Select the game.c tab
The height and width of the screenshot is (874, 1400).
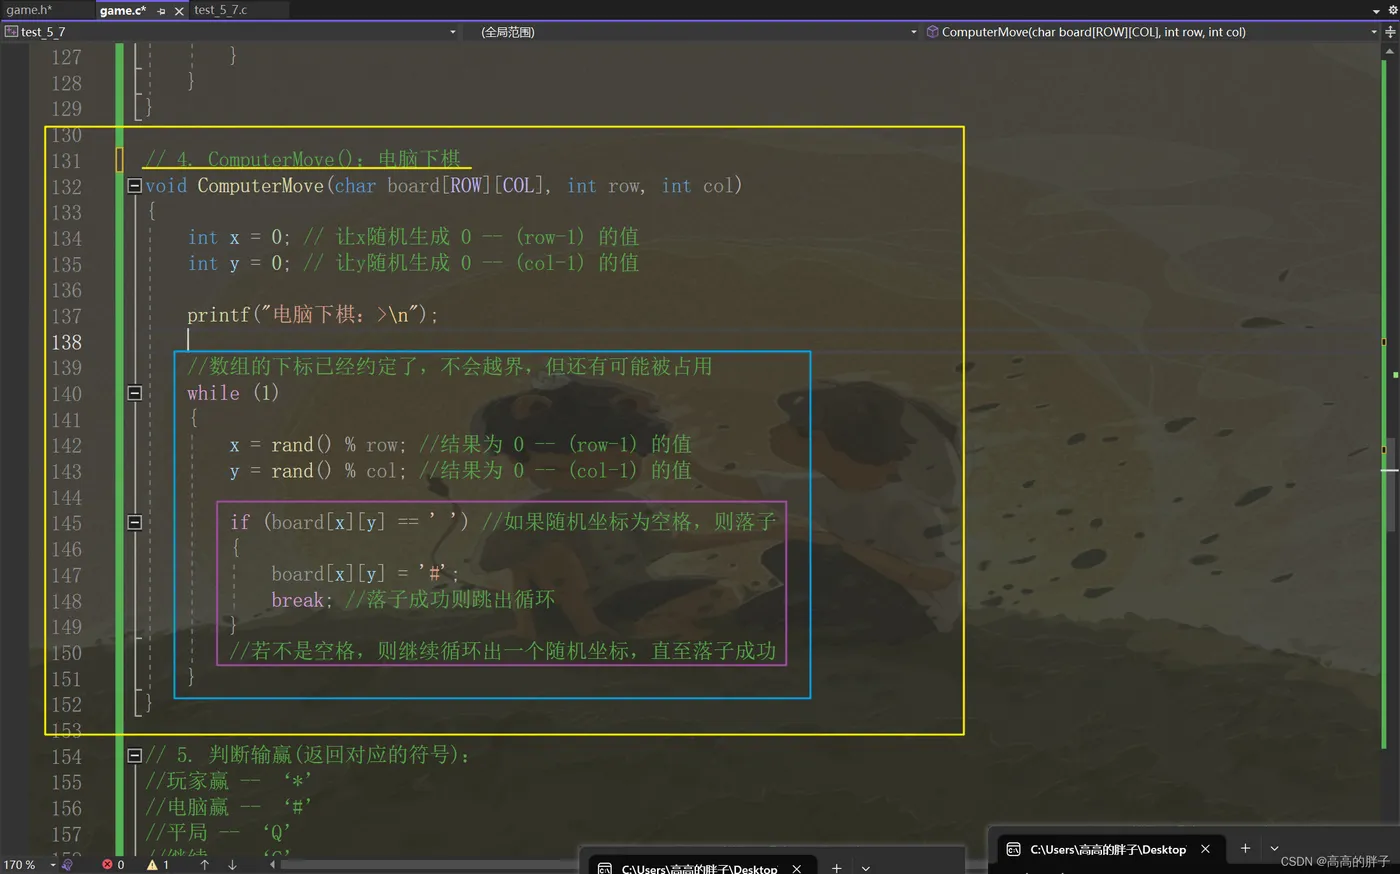click(122, 10)
